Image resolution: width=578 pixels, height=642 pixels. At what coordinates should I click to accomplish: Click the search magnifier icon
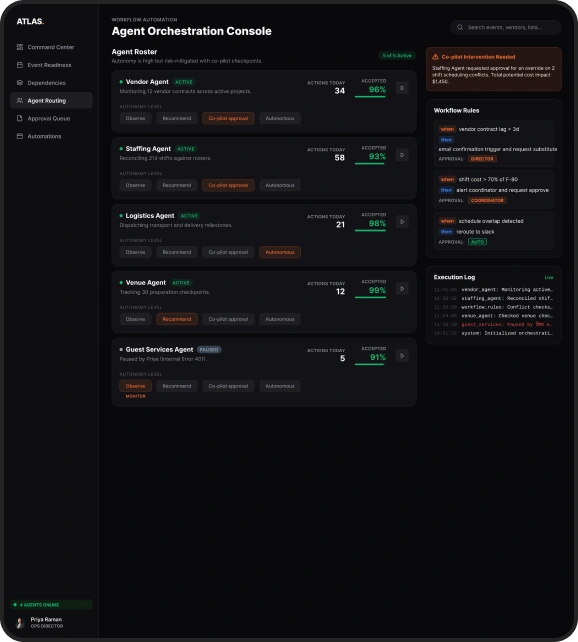[460, 27]
